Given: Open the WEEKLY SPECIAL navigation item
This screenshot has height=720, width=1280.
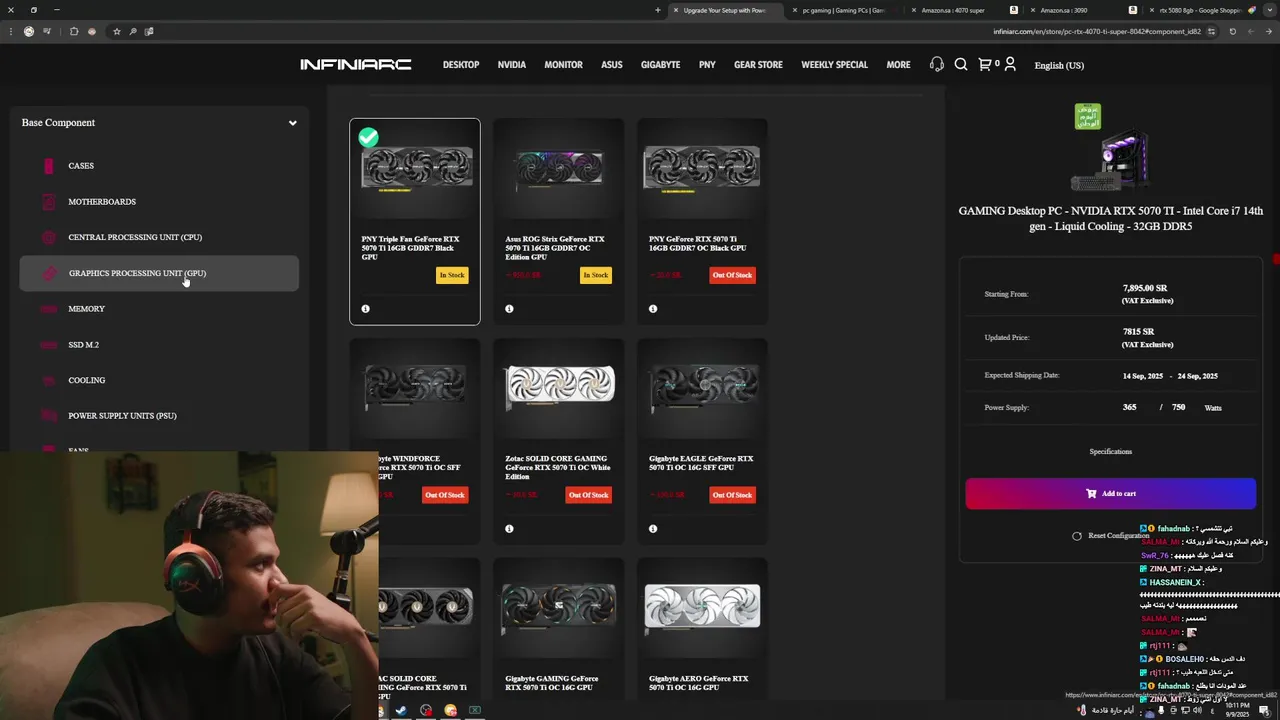Looking at the screenshot, I should (834, 65).
